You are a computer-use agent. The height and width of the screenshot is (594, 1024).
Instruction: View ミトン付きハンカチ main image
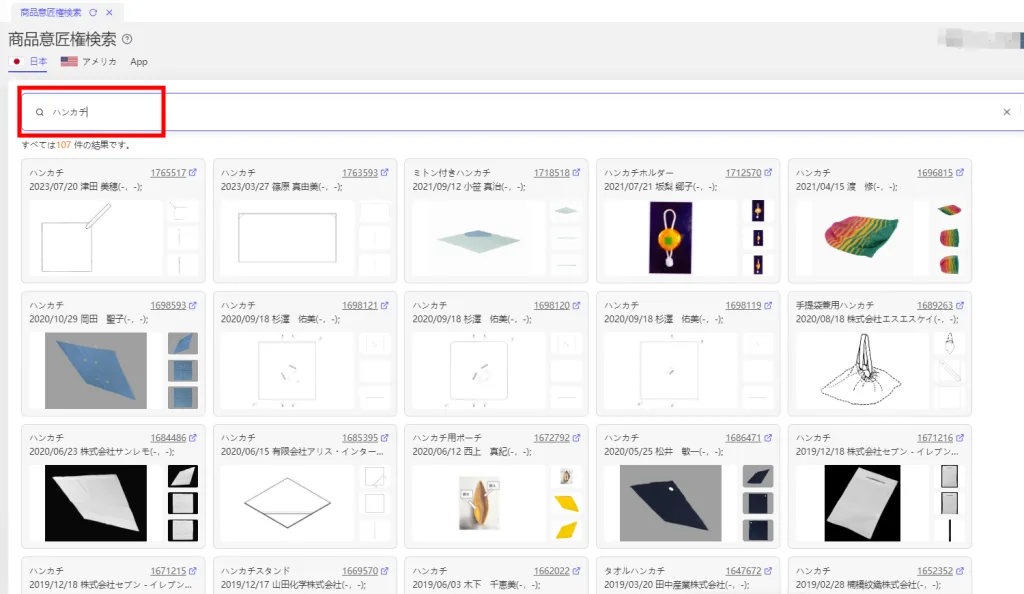click(479, 238)
